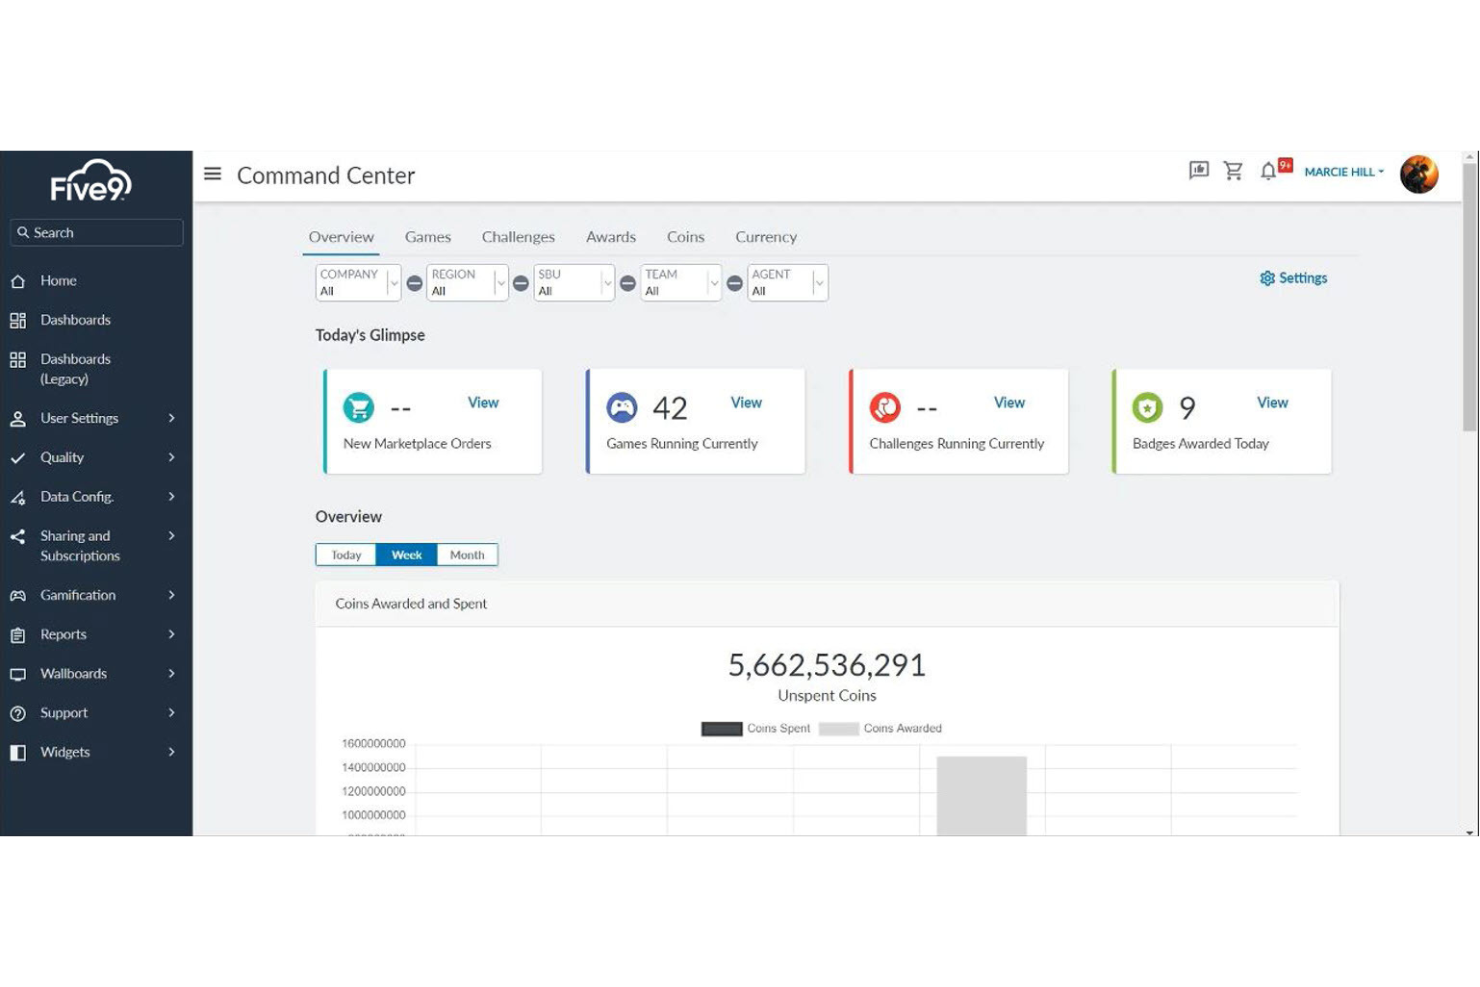Click the Coins Spent legend swatch
Screen dimensions: 1480x987
[x=720, y=728]
